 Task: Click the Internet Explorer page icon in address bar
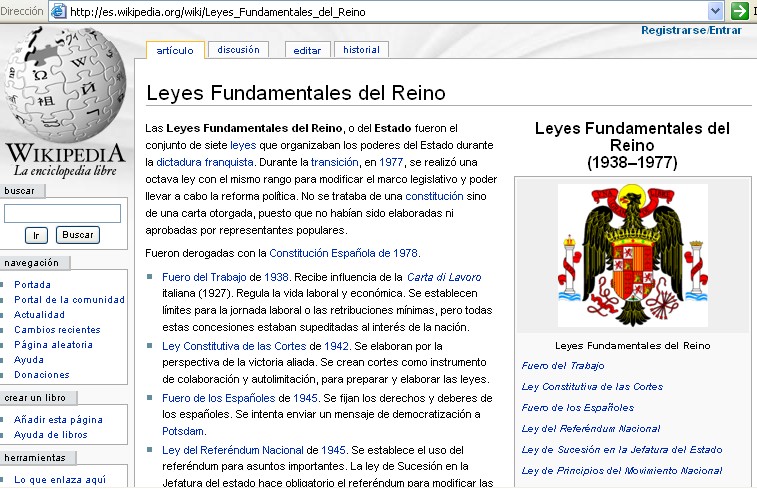(x=58, y=11)
